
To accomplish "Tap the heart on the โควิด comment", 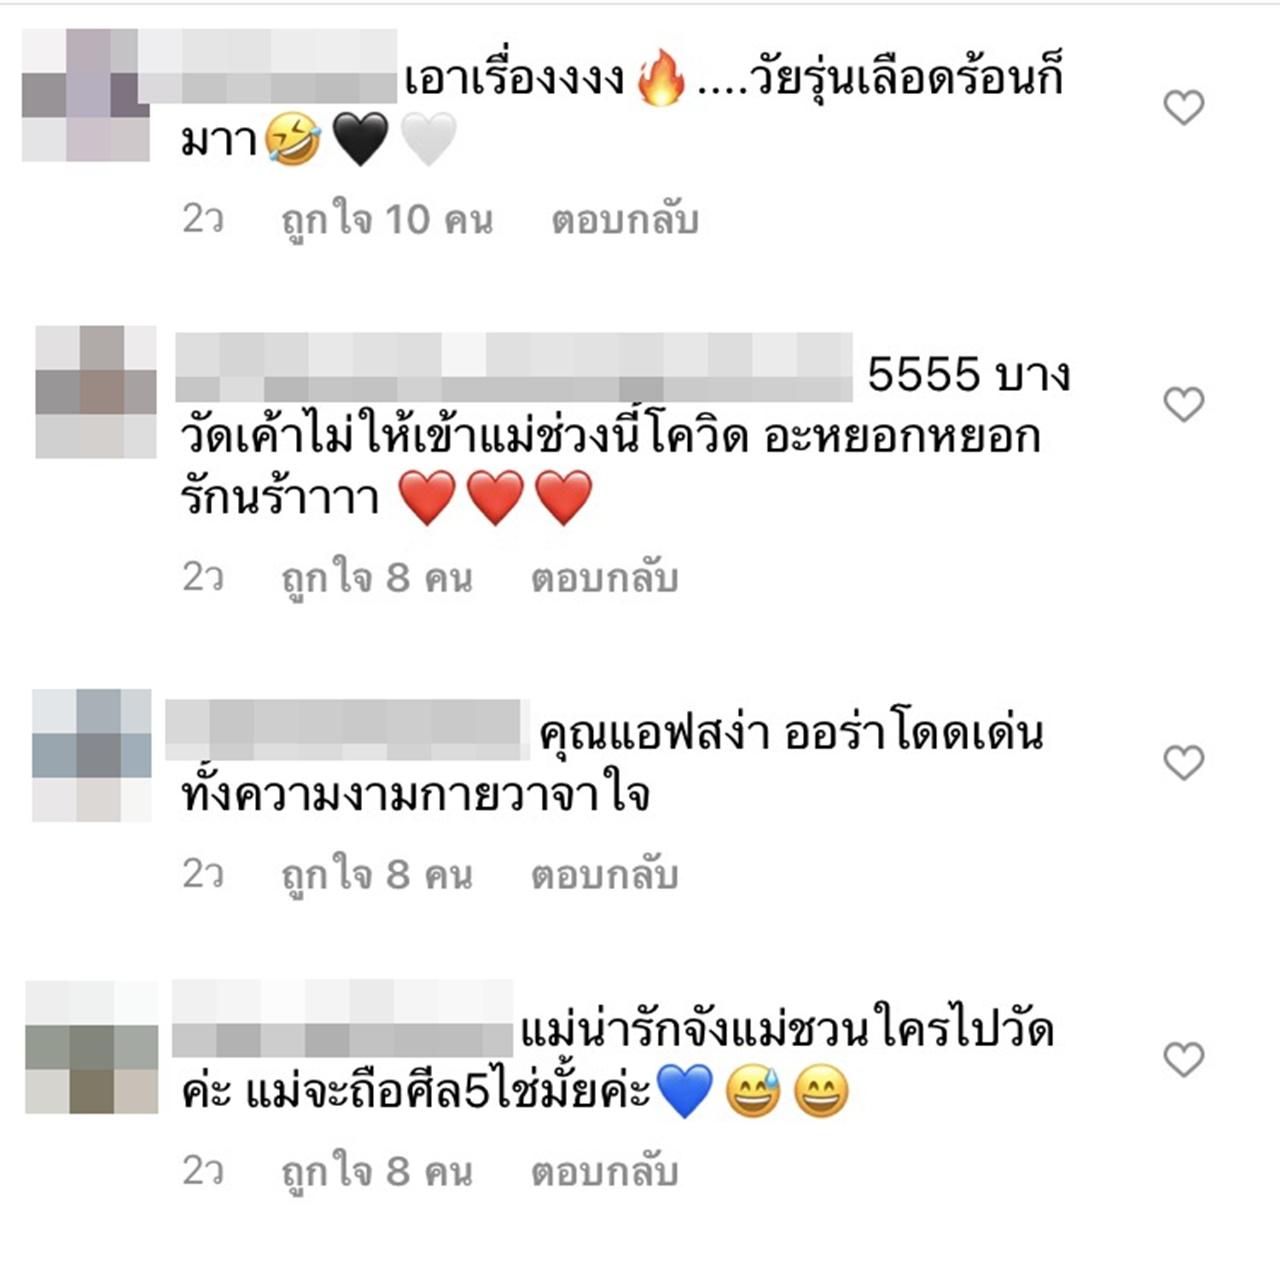I will 1184,405.
